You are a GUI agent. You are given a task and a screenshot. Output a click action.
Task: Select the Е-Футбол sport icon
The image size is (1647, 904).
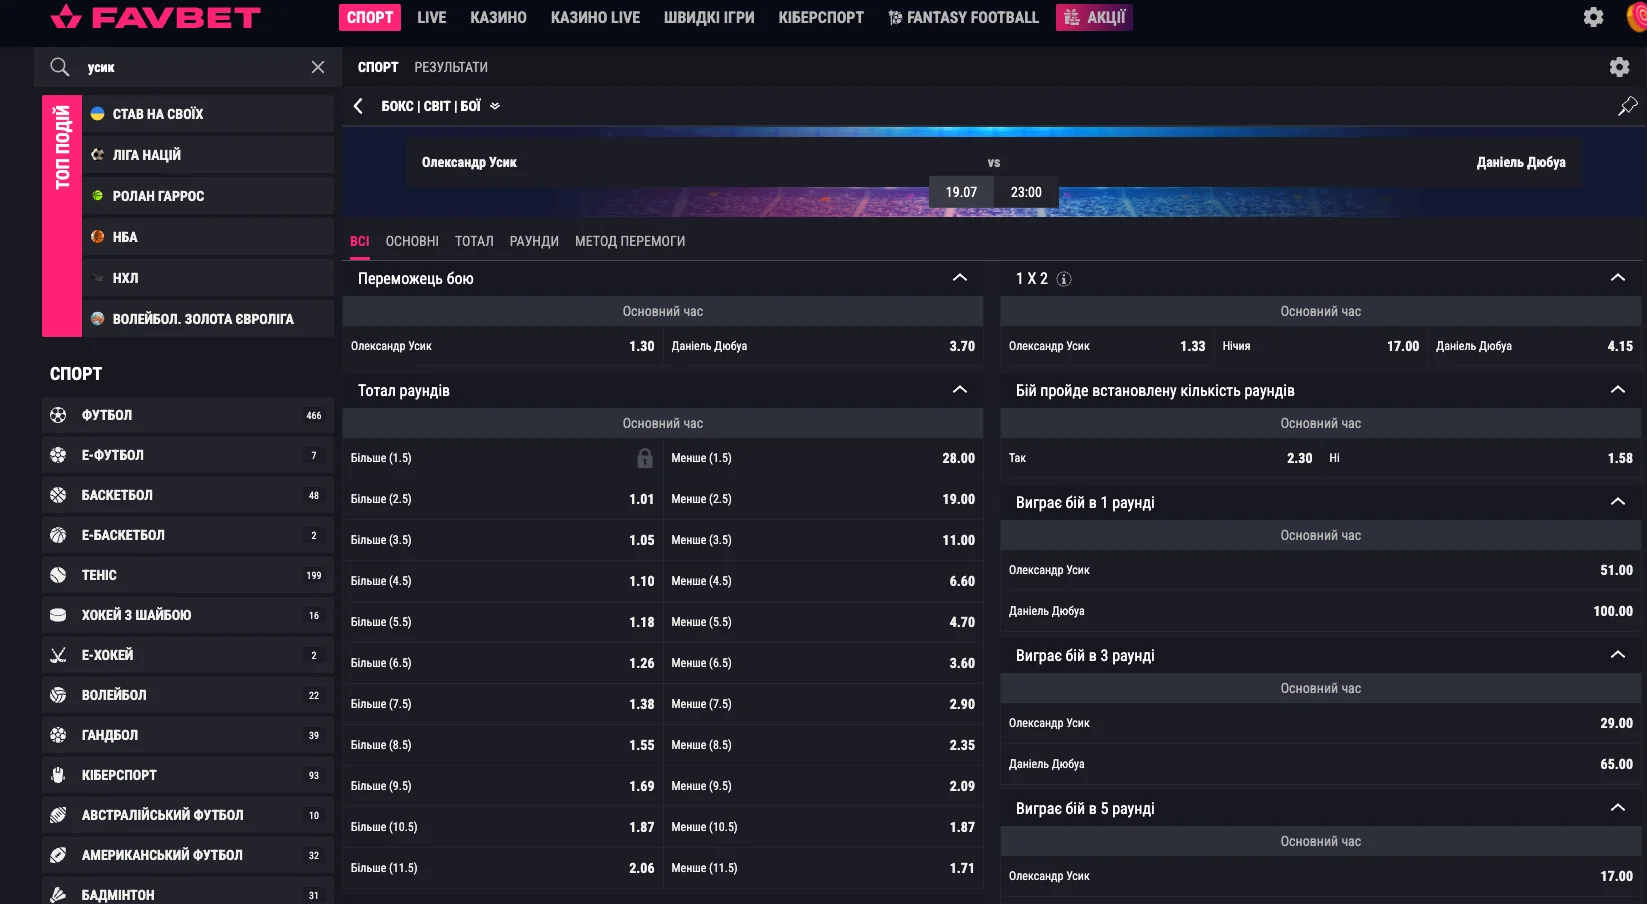point(58,455)
